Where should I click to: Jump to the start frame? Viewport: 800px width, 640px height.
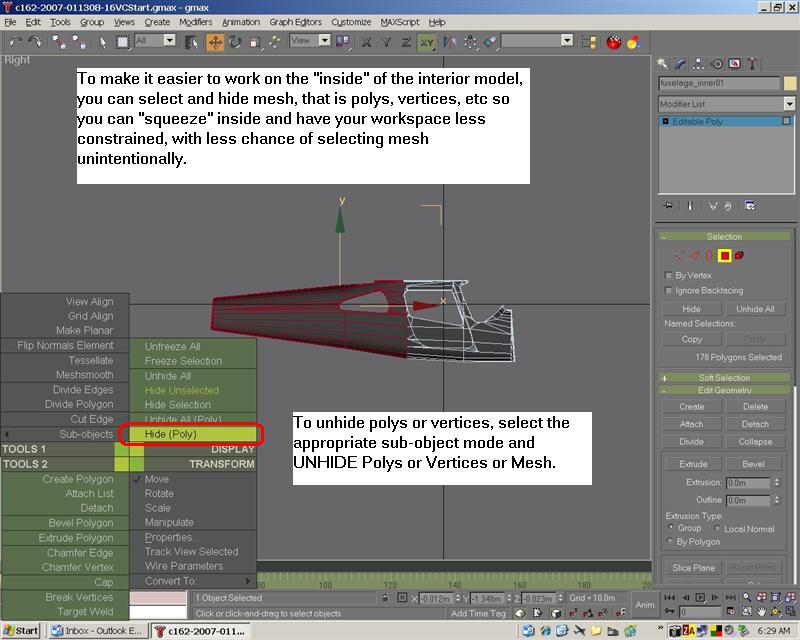pyautogui.click(x=669, y=597)
